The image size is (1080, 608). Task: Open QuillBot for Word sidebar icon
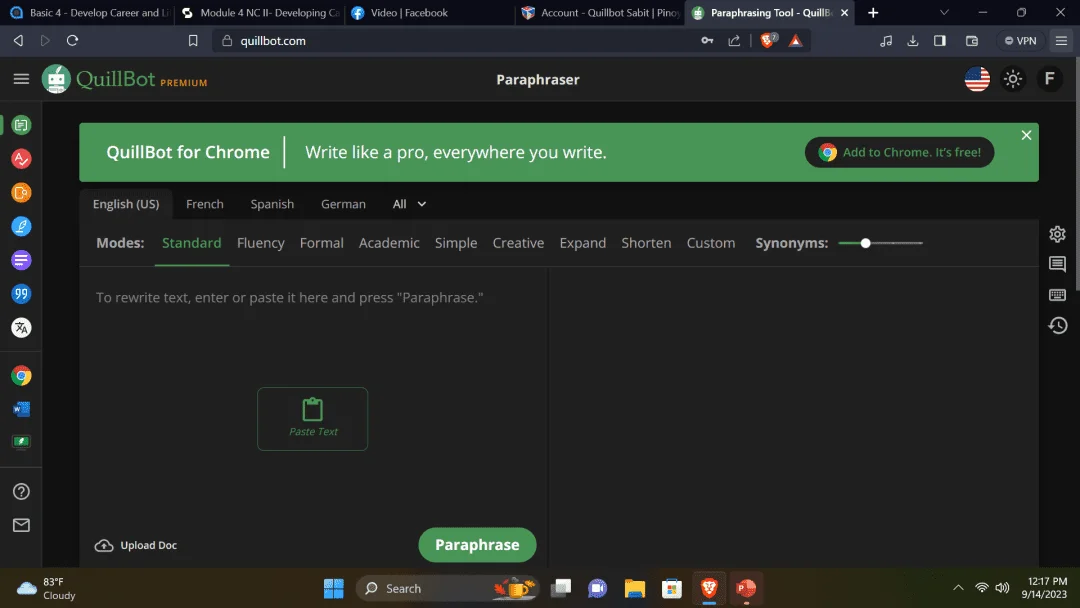point(21,409)
